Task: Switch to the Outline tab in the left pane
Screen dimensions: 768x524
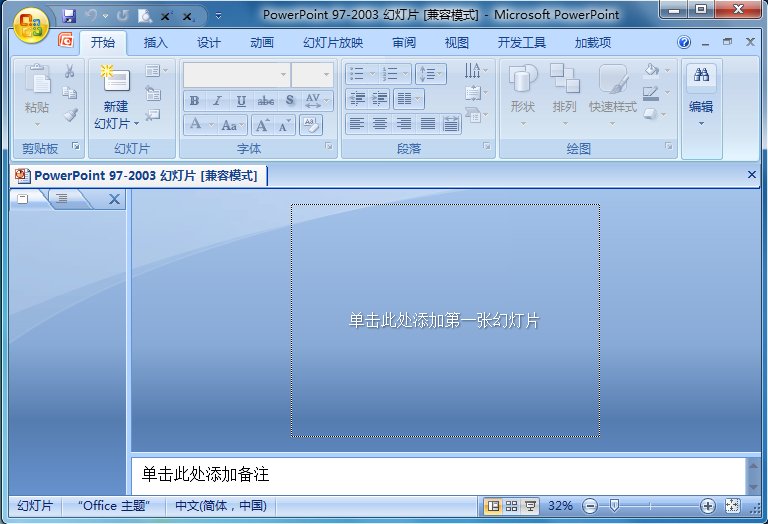Action: pyautogui.click(x=62, y=198)
